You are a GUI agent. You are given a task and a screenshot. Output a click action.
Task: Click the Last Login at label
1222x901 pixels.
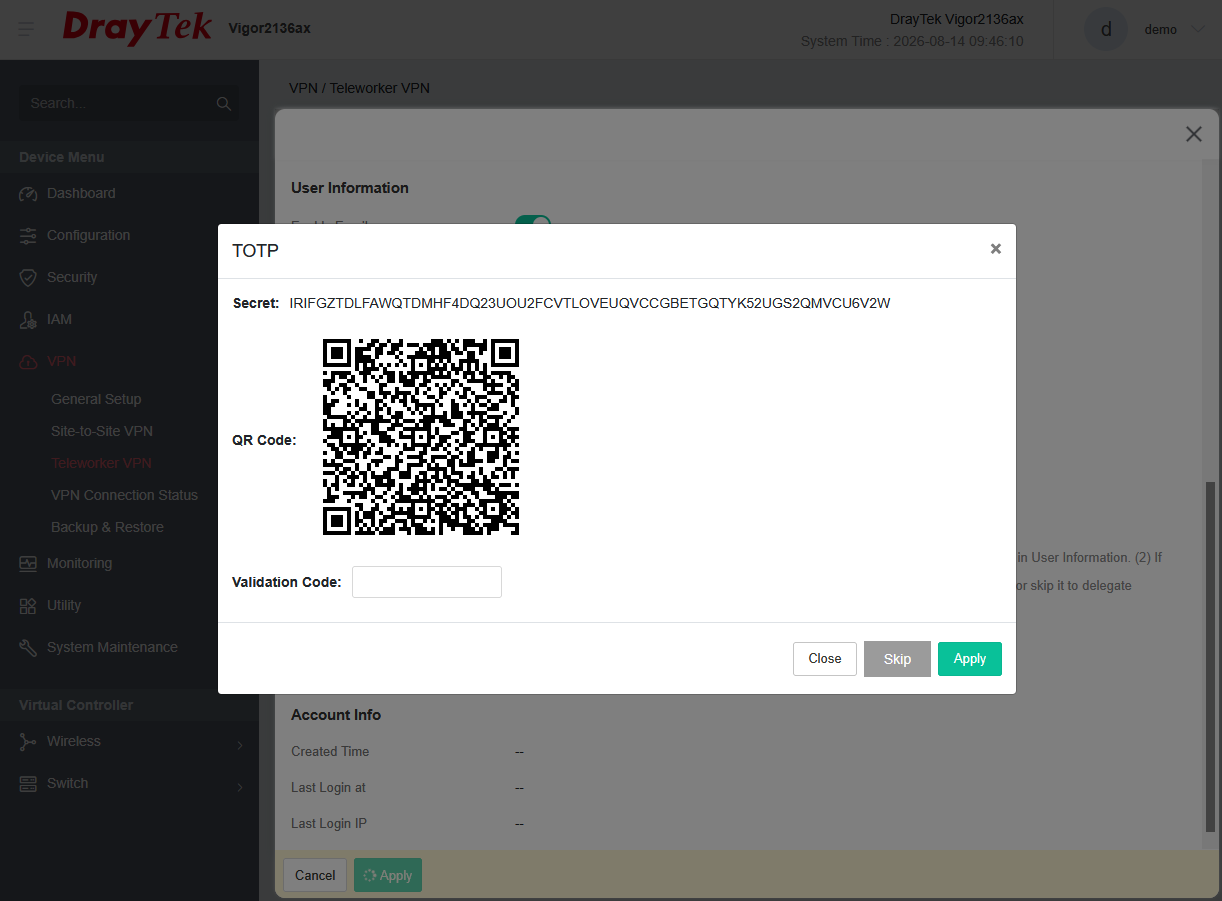[x=328, y=787]
